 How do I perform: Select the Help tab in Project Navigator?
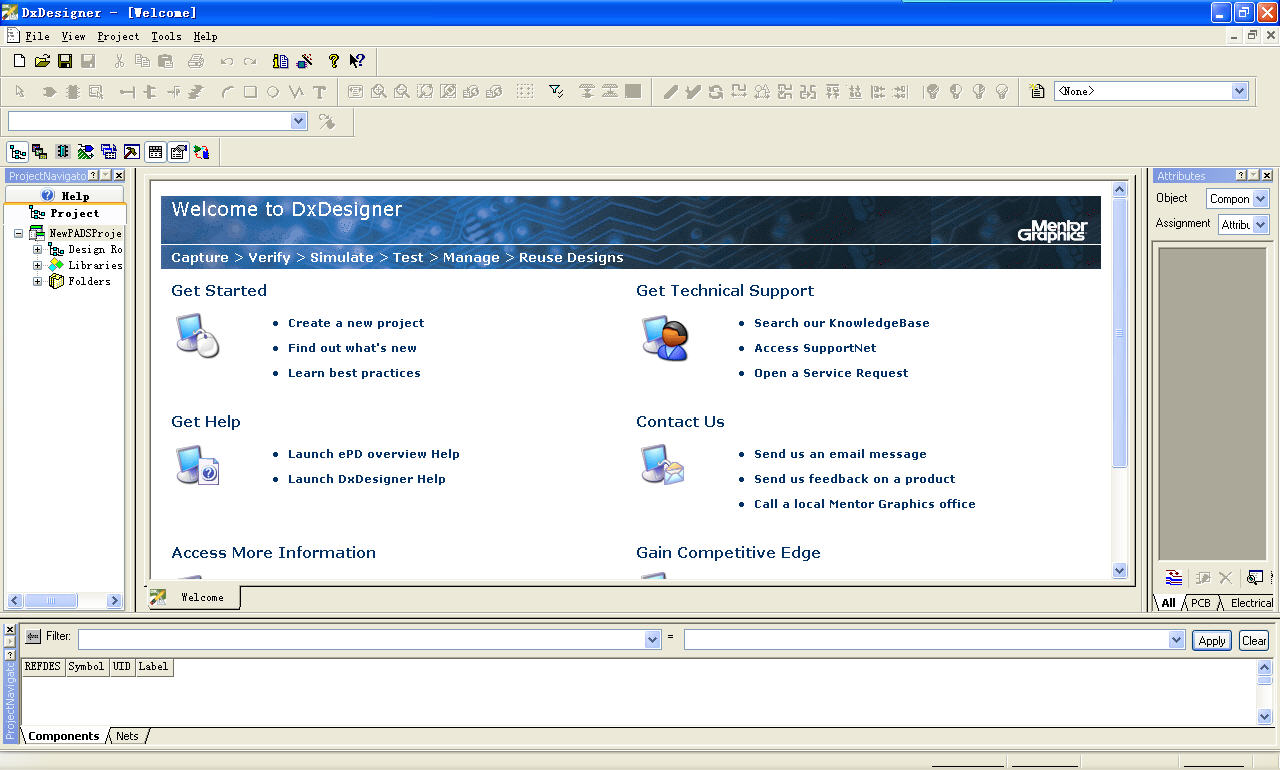(65, 195)
